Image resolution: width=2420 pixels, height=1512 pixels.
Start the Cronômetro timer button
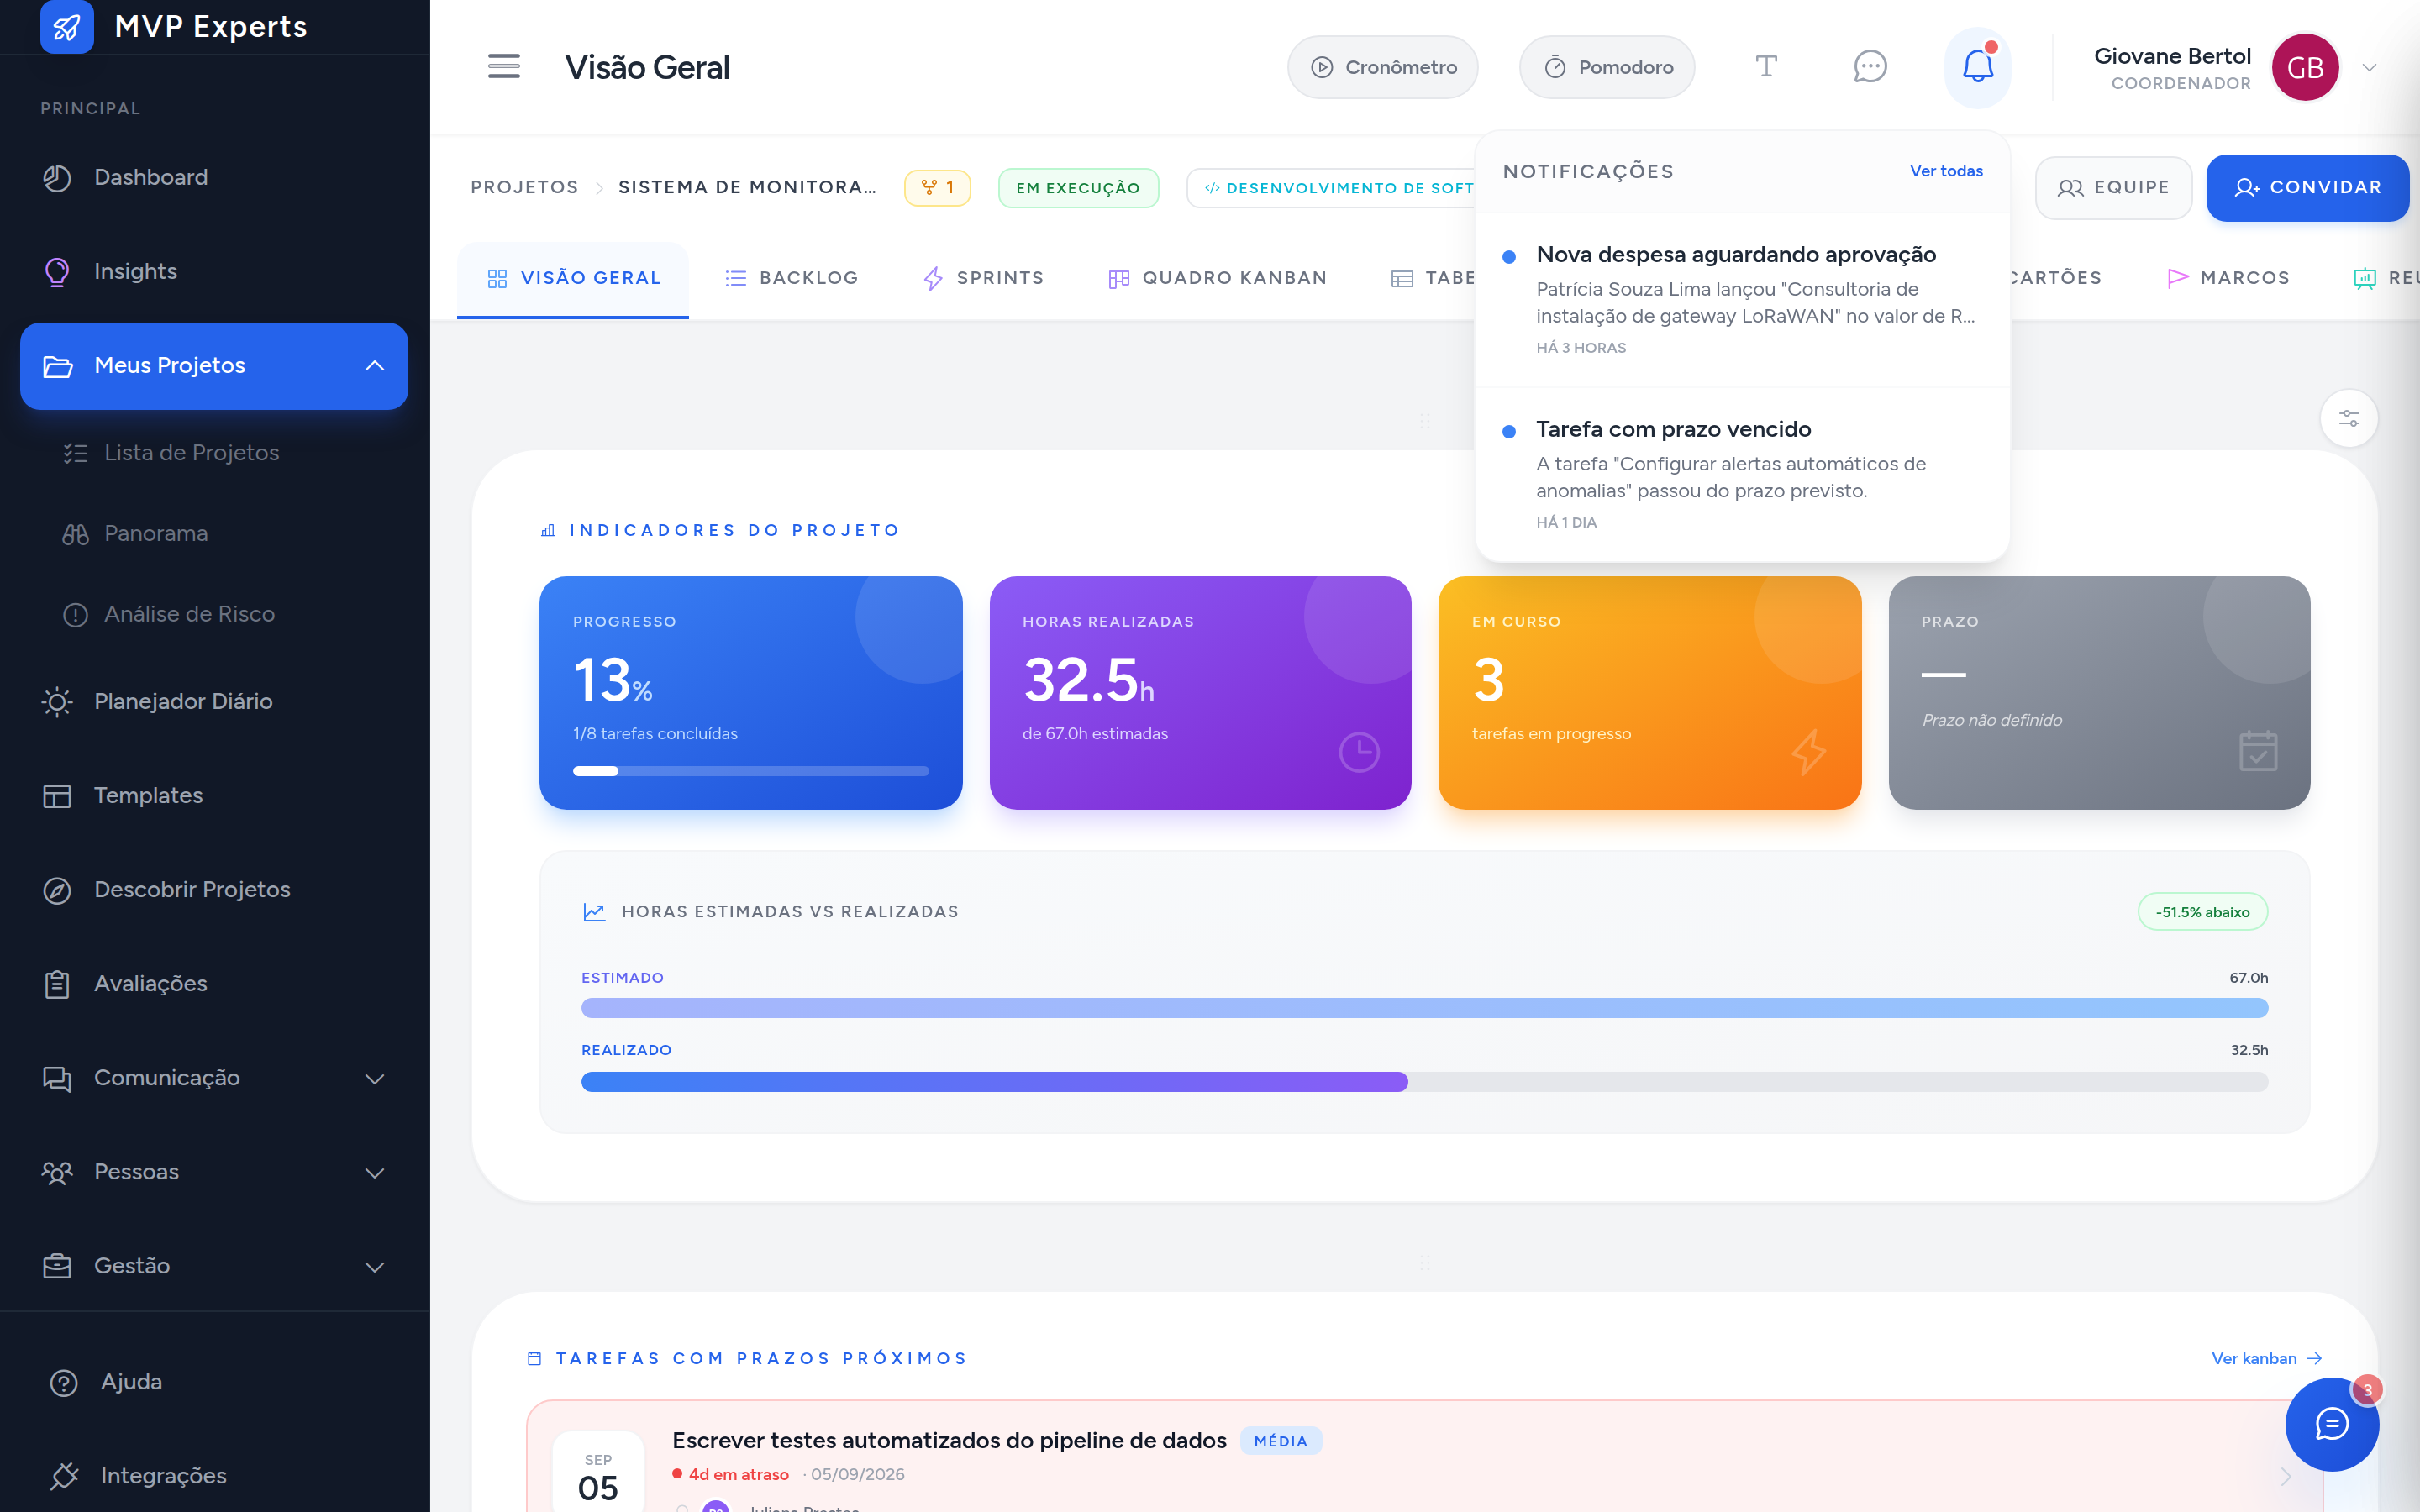[1383, 67]
